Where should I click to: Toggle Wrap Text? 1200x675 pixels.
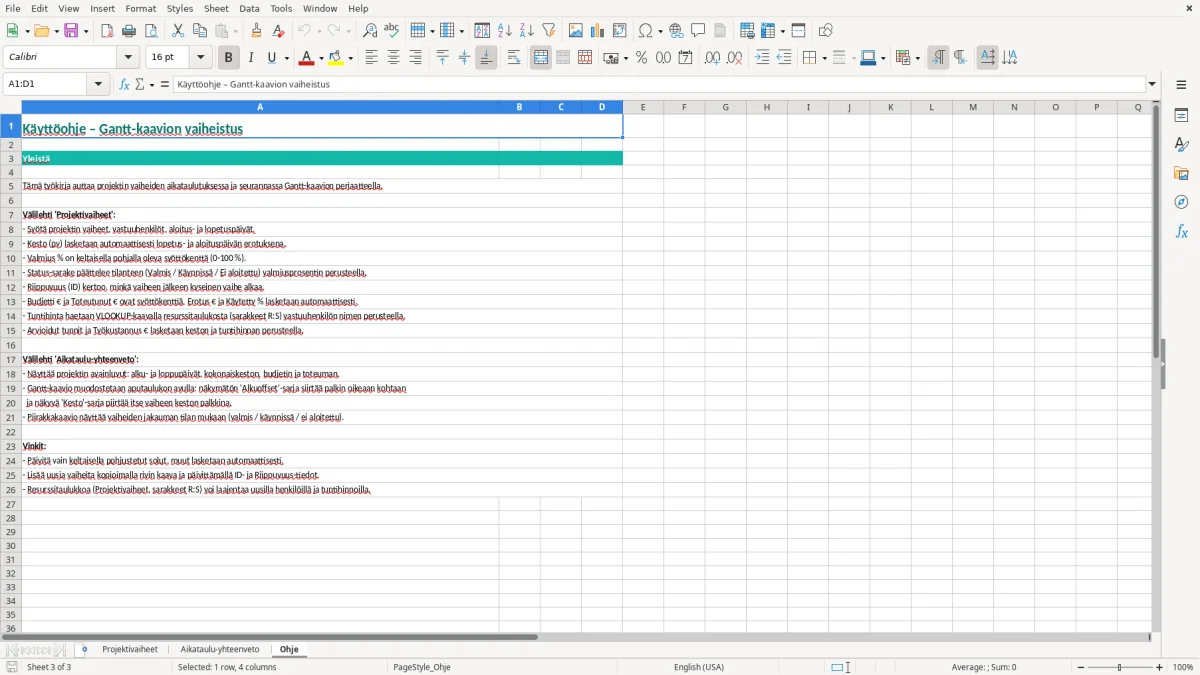coord(514,58)
